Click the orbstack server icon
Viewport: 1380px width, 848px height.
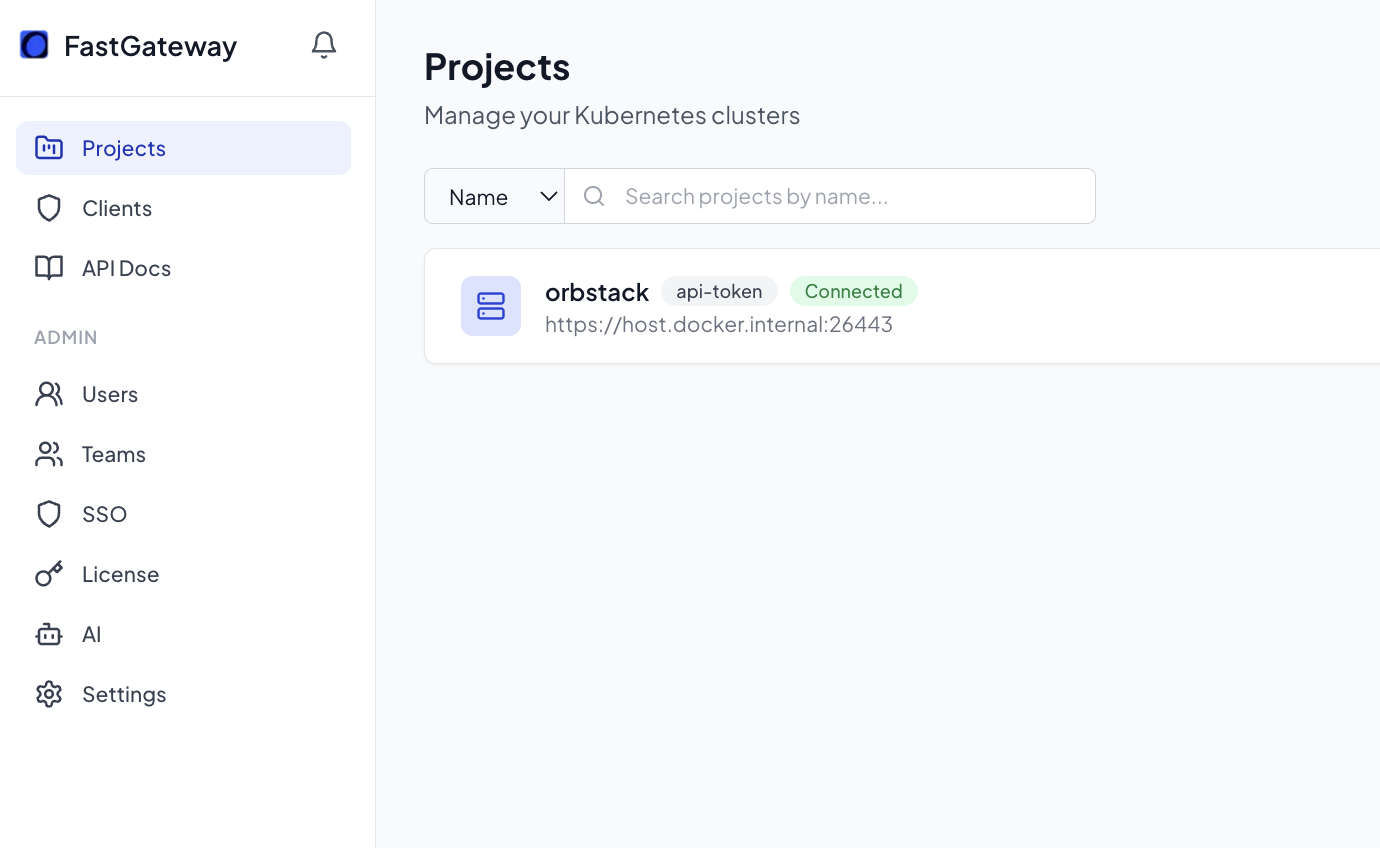[491, 306]
